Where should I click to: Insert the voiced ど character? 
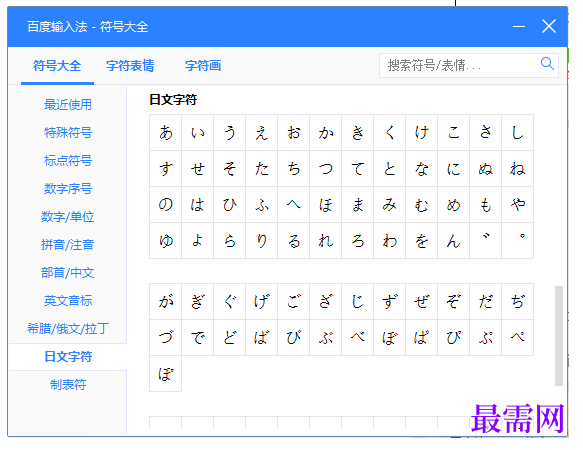pyautogui.click(x=229, y=337)
